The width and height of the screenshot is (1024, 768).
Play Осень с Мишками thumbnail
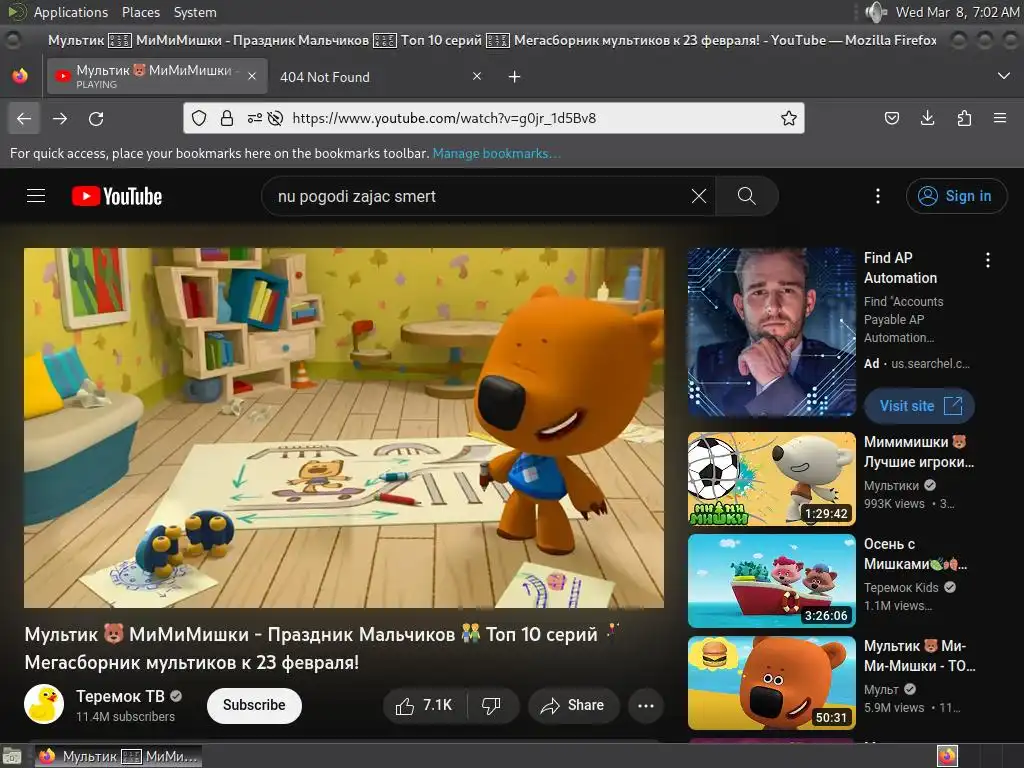click(771, 581)
